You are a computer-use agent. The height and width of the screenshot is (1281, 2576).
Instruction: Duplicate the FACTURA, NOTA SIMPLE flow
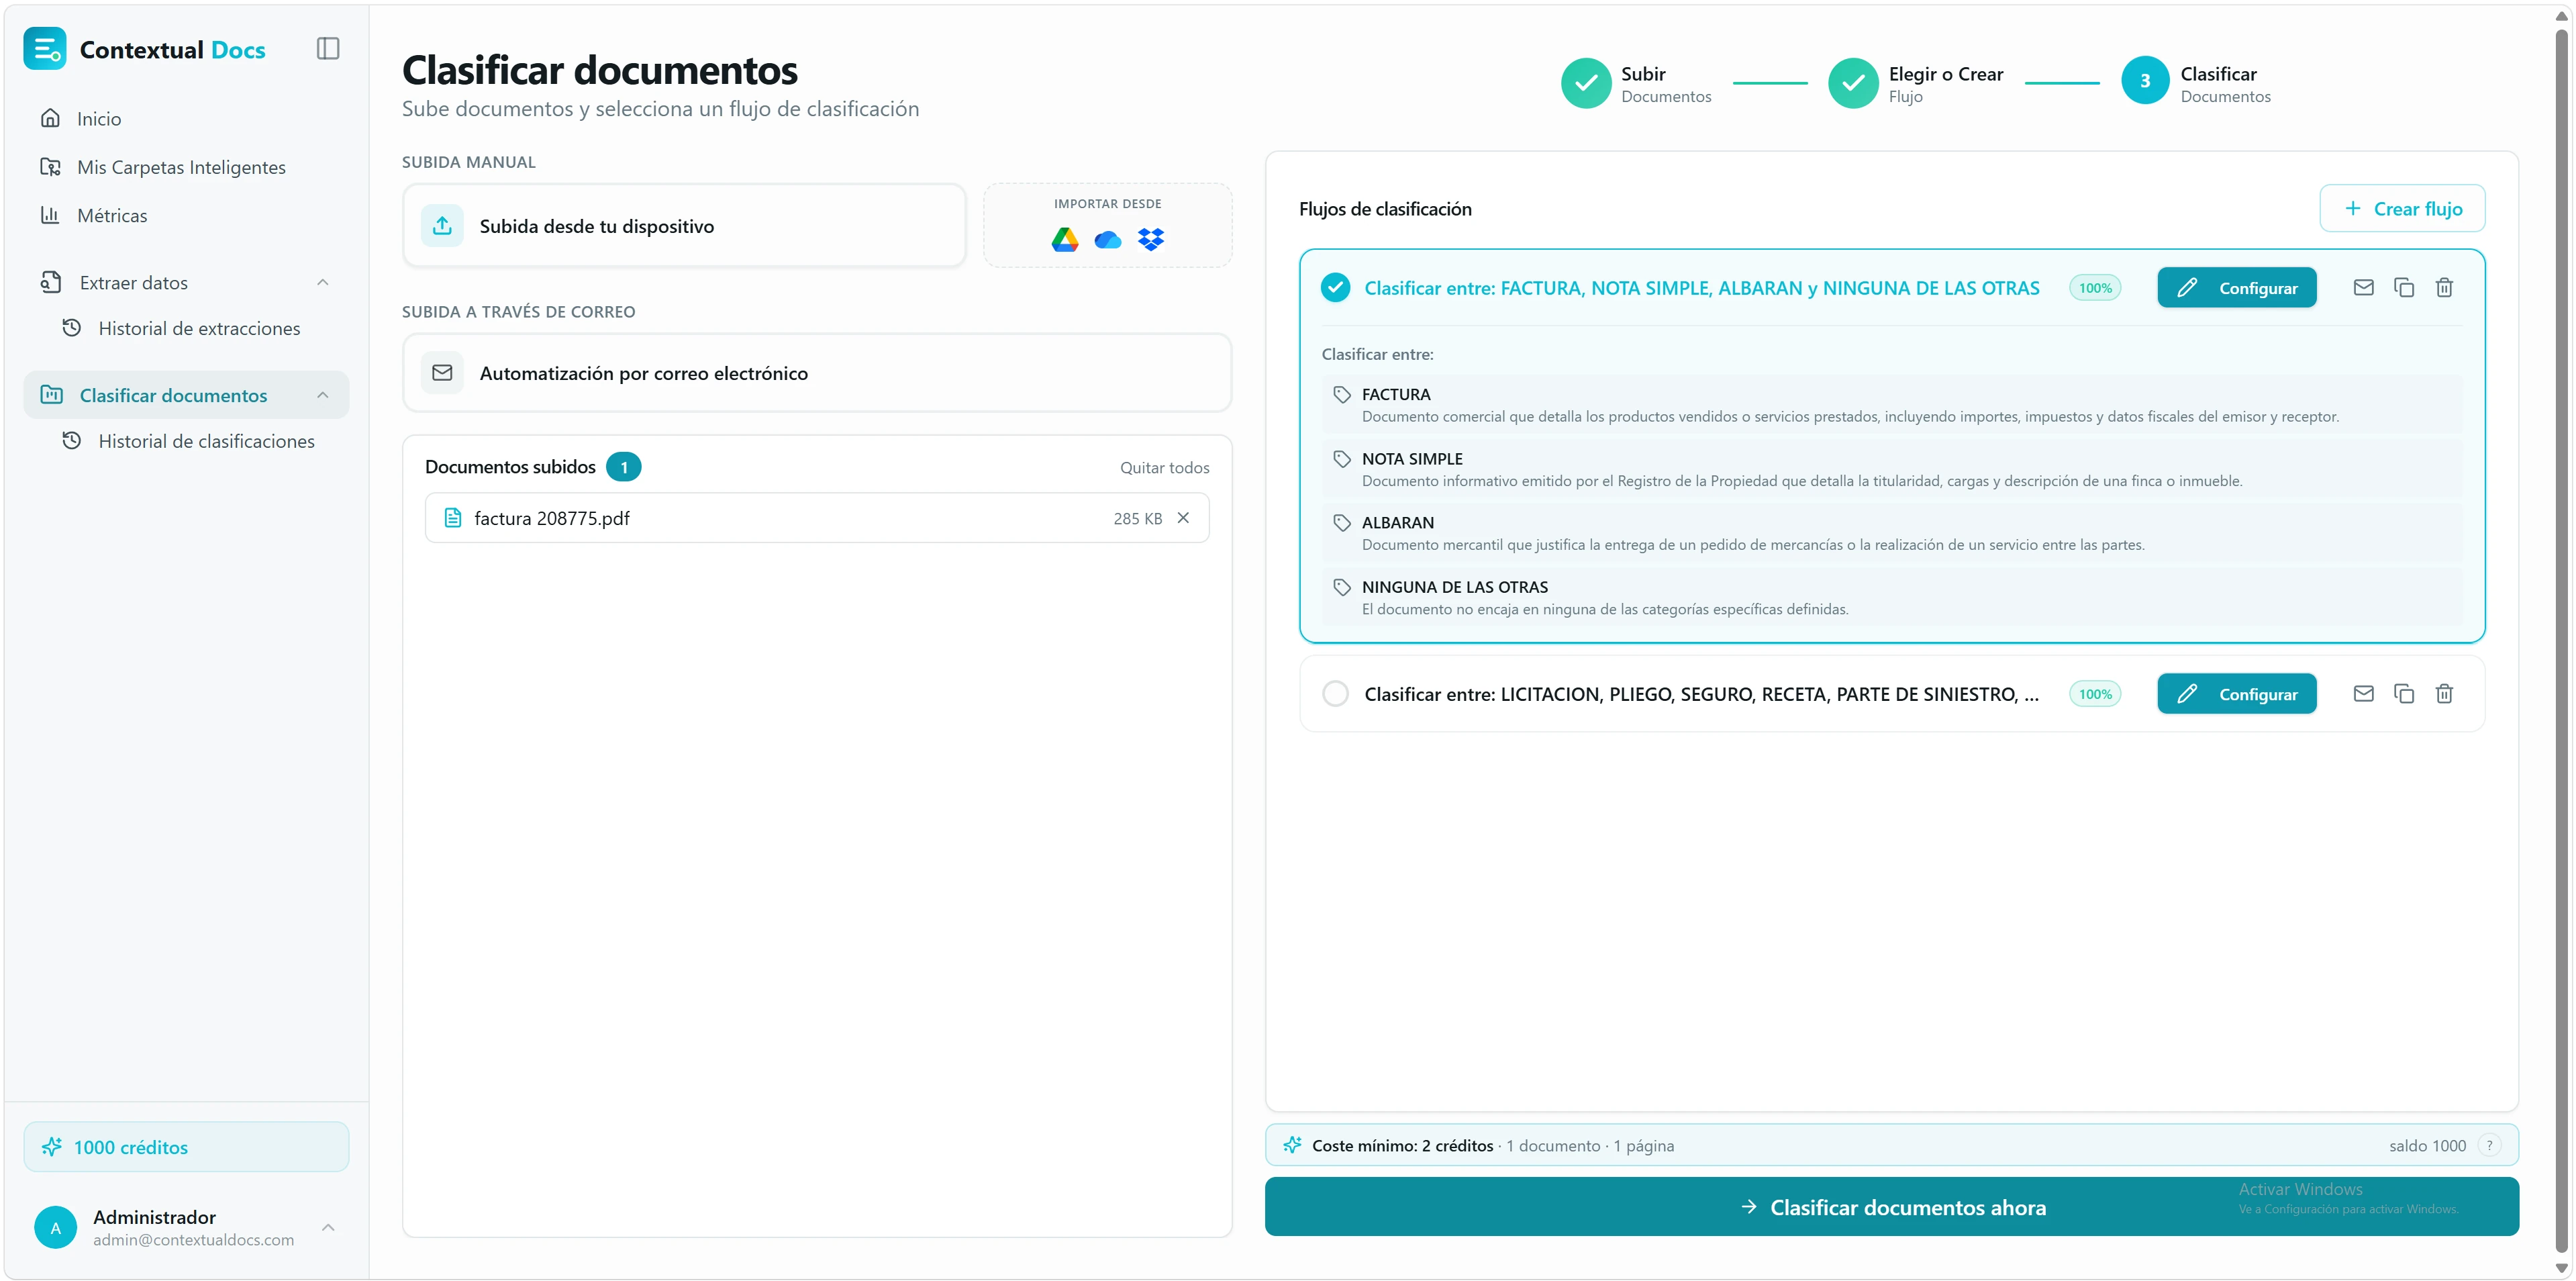tap(2404, 288)
